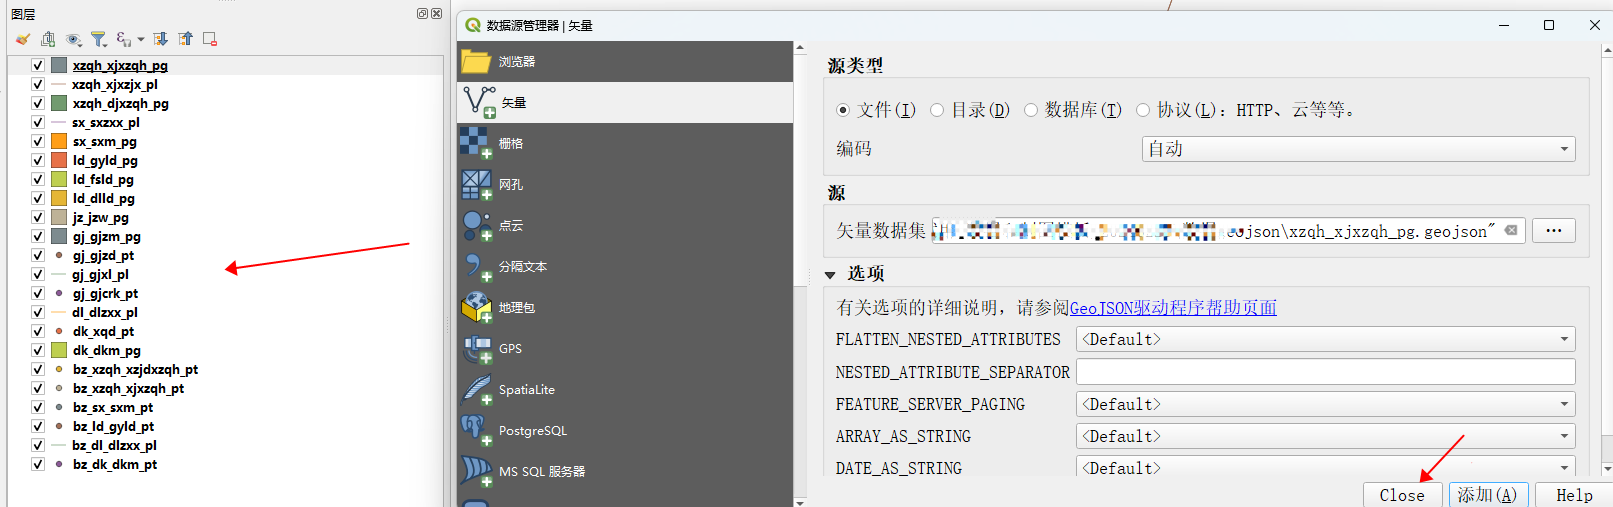Click the Remove Layer/Group icon
This screenshot has height=507, width=1613.
(210, 39)
